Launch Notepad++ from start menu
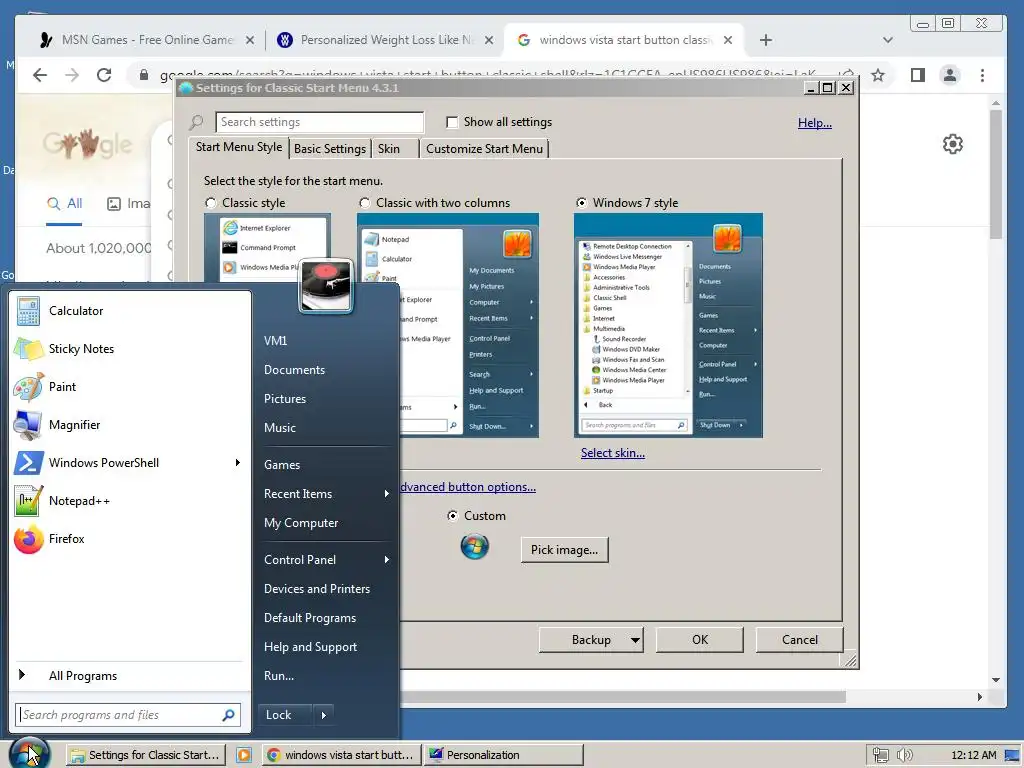 point(129,501)
